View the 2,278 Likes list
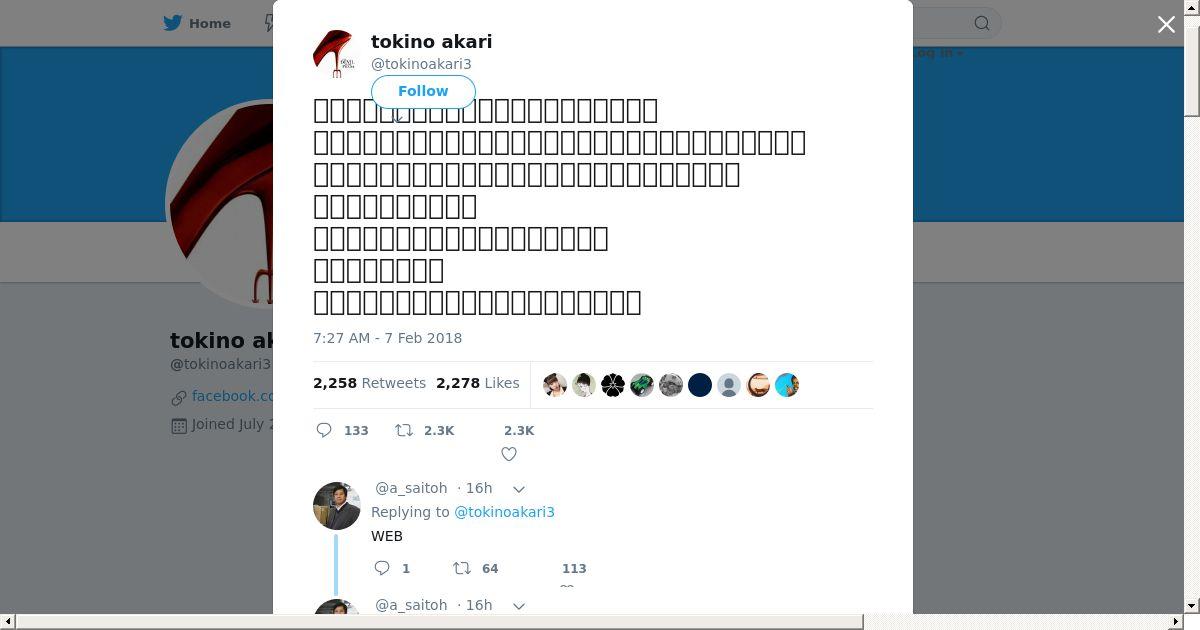The image size is (1200, 630). click(477, 383)
